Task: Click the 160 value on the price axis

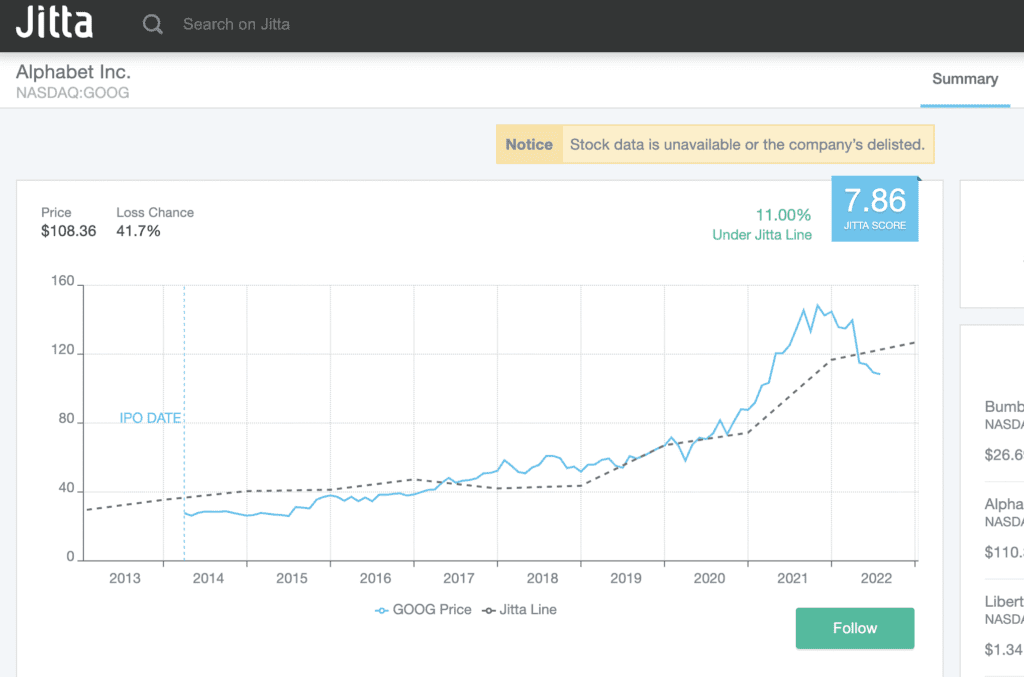Action: pyautogui.click(x=63, y=281)
